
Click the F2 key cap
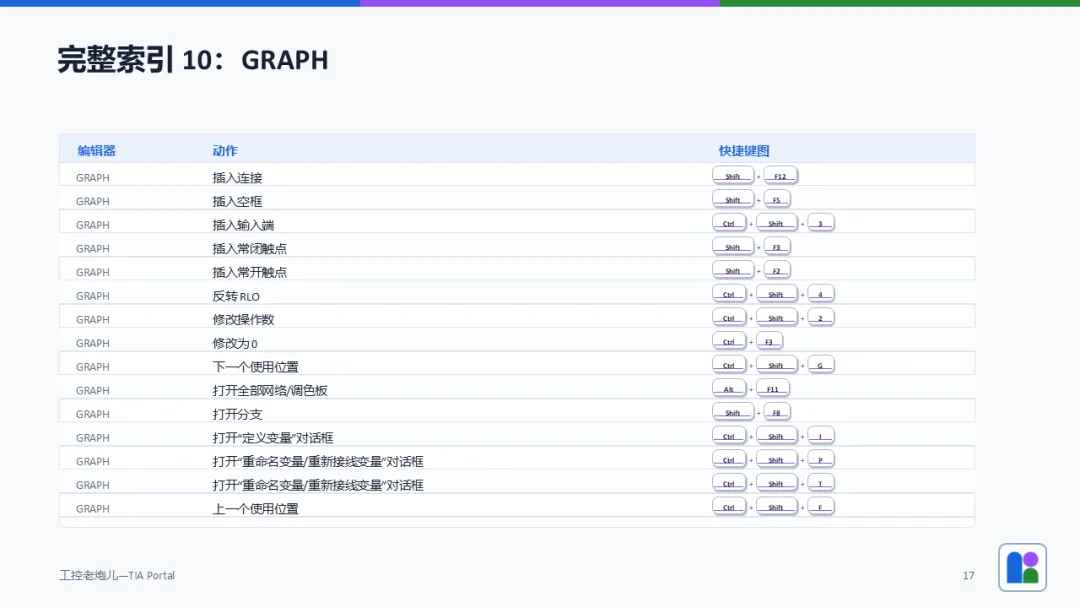point(776,271)
